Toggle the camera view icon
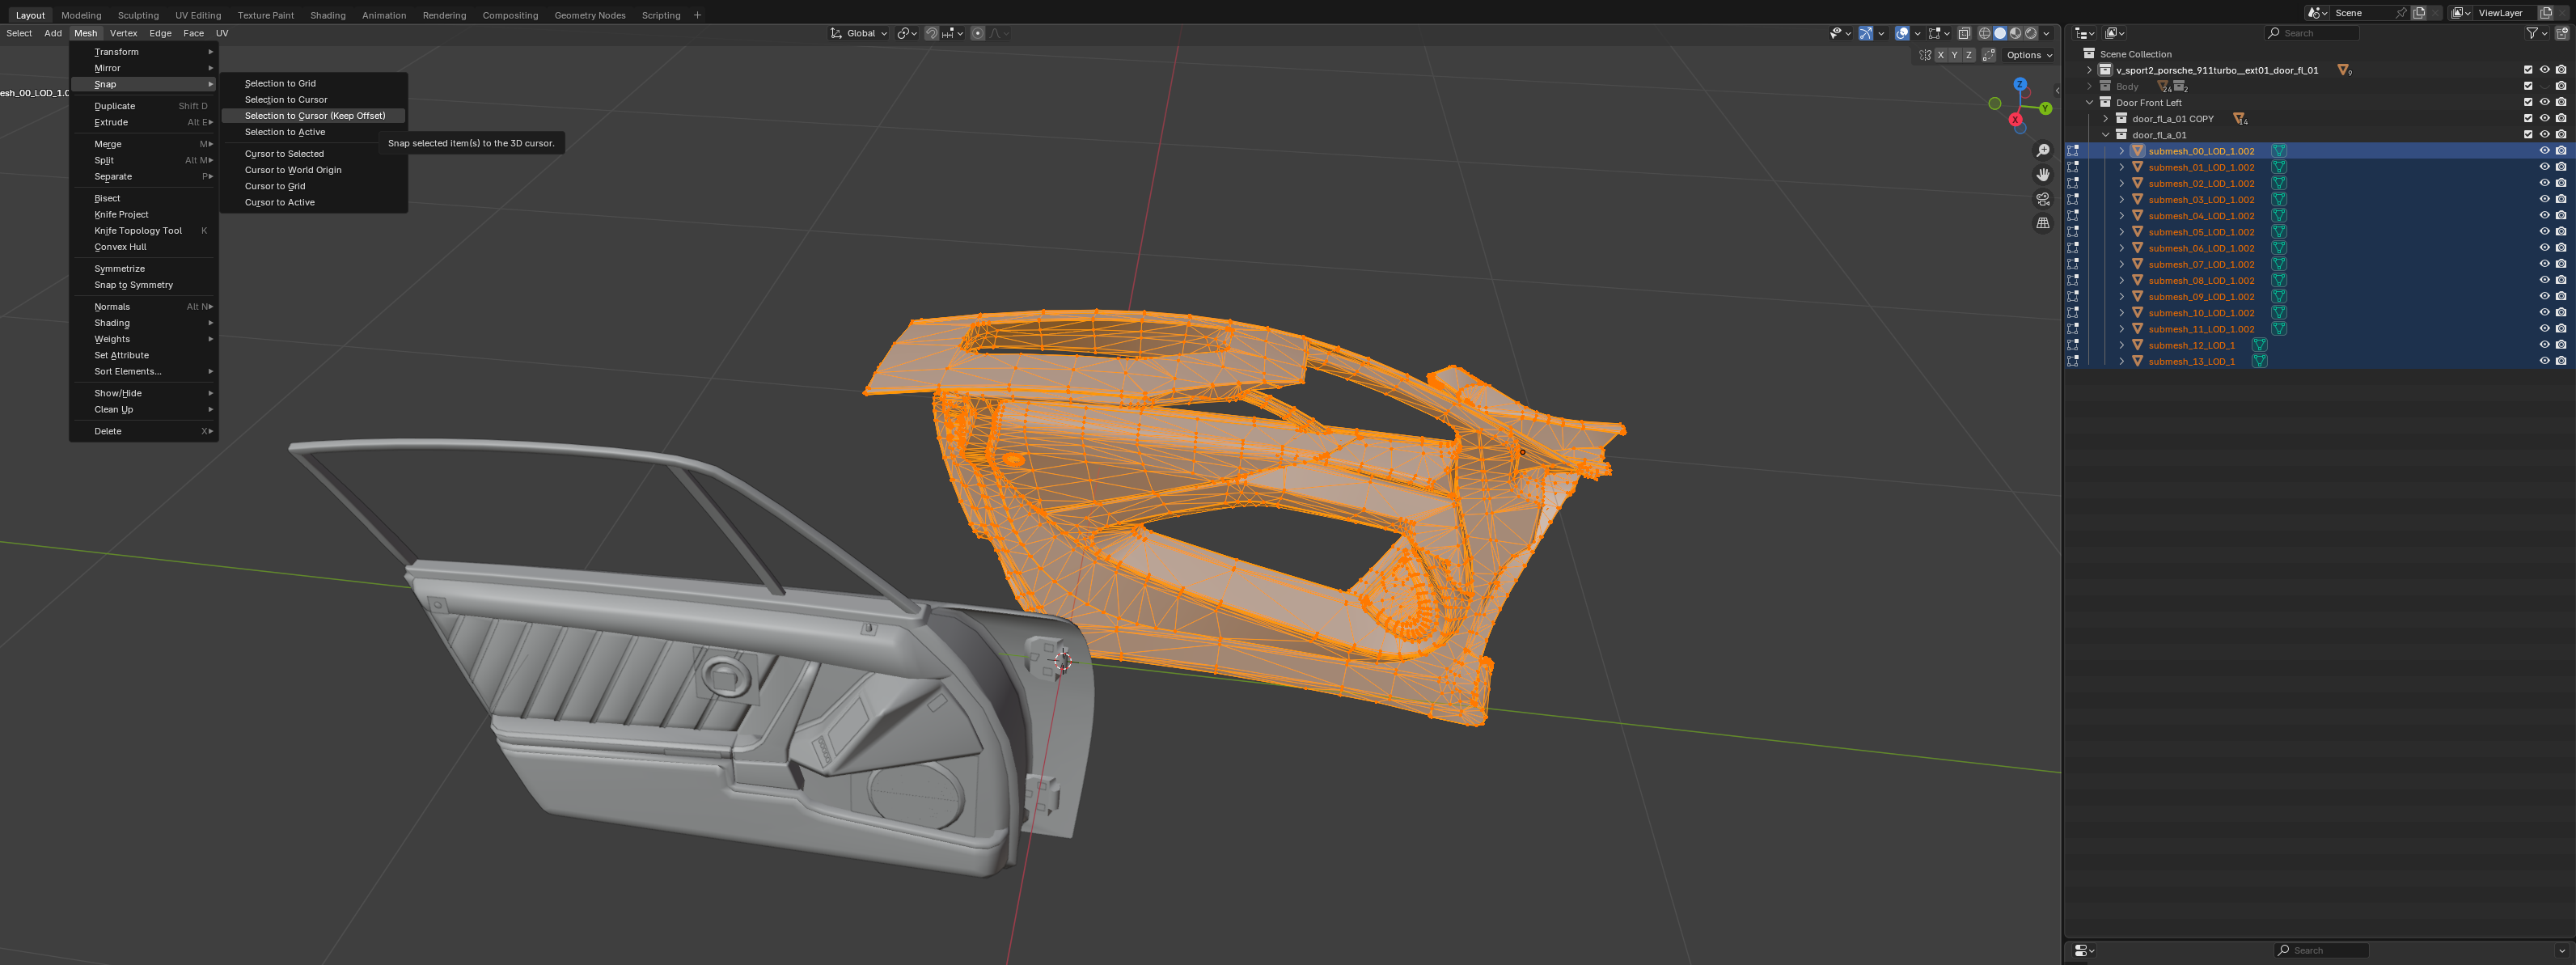The height and width of the screenshot is (965, 2576). 2043,199
